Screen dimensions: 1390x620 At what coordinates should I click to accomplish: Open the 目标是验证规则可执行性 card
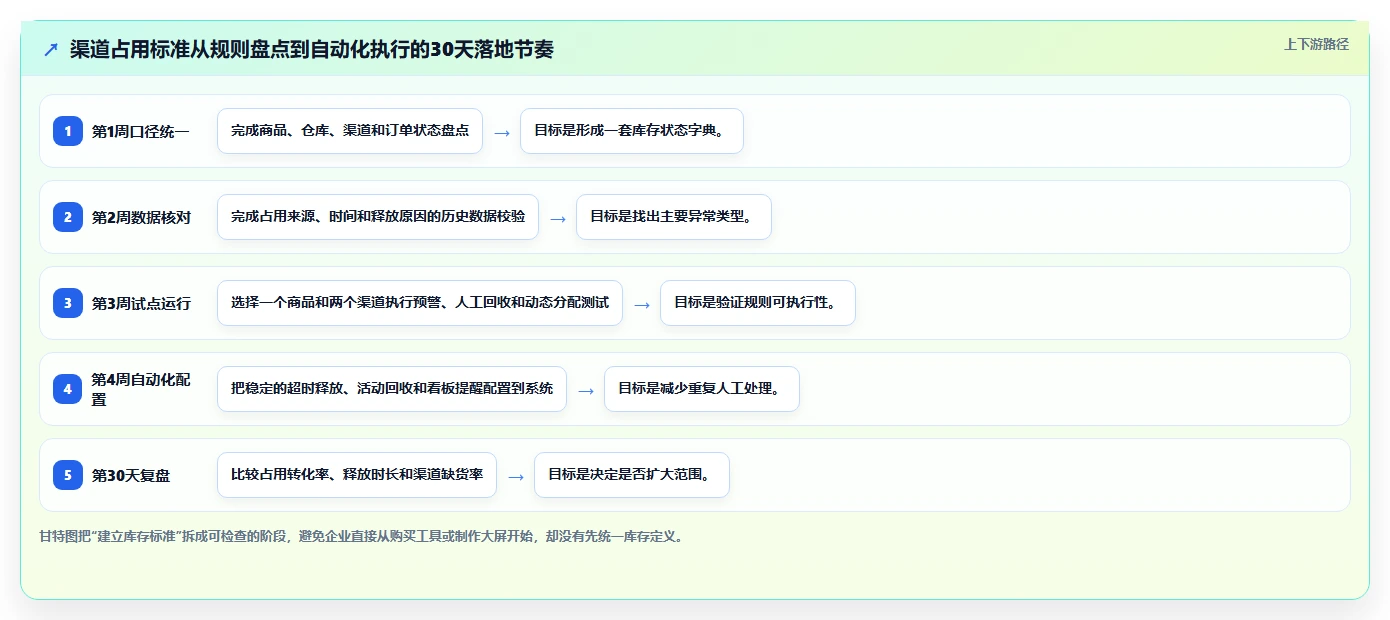click(758, 303)
